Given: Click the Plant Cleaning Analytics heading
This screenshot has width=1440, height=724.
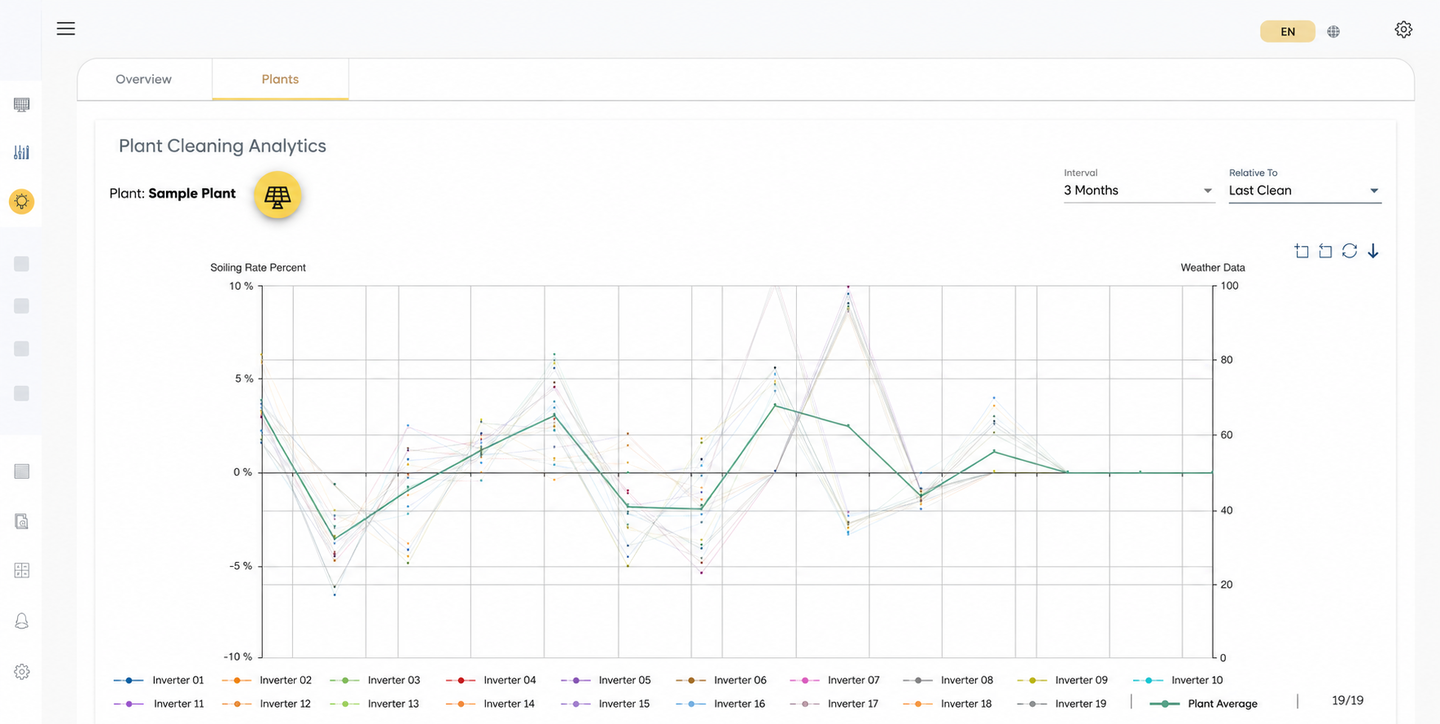Looking at the screenshot, I should [222, 146].
